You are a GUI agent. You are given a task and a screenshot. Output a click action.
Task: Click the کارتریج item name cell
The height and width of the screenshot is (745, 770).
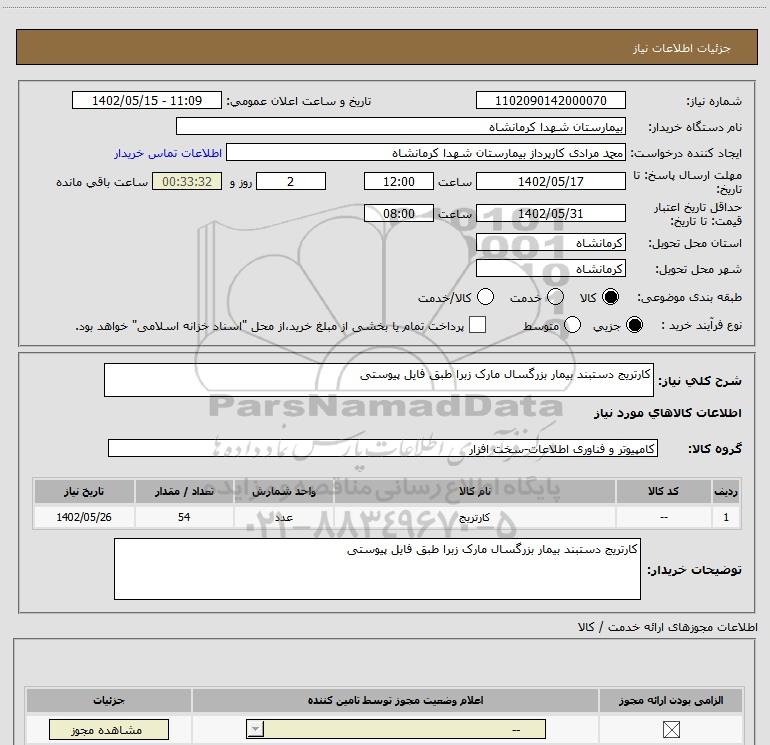[474, 517]
